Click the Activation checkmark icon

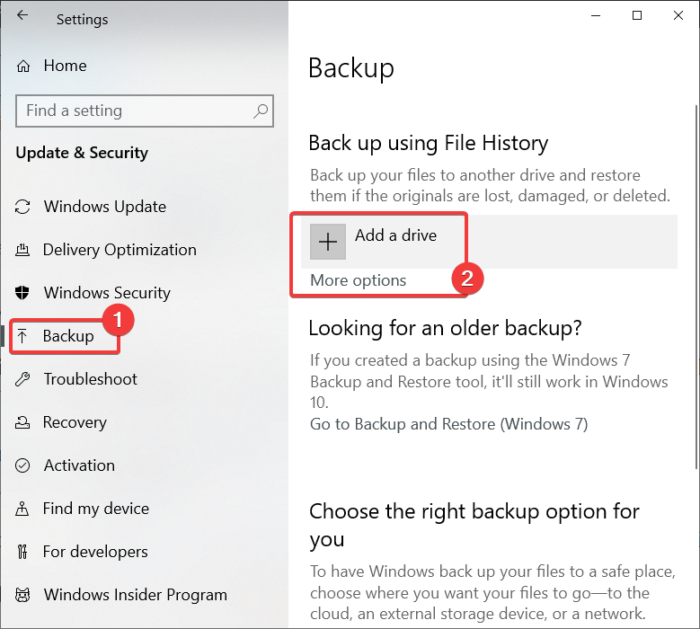tap(24, 465)
